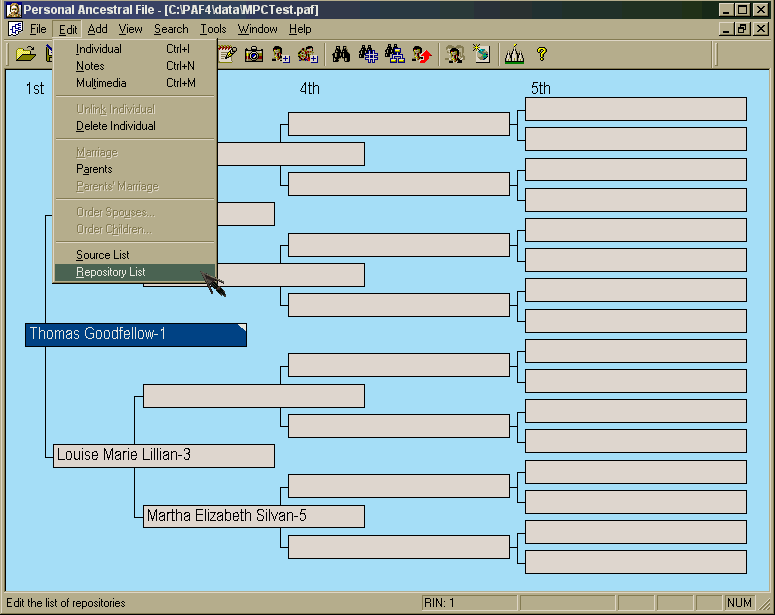Open the Help menu
The height and width of the screenshot is (615, 775).
[x=300, y=30]
